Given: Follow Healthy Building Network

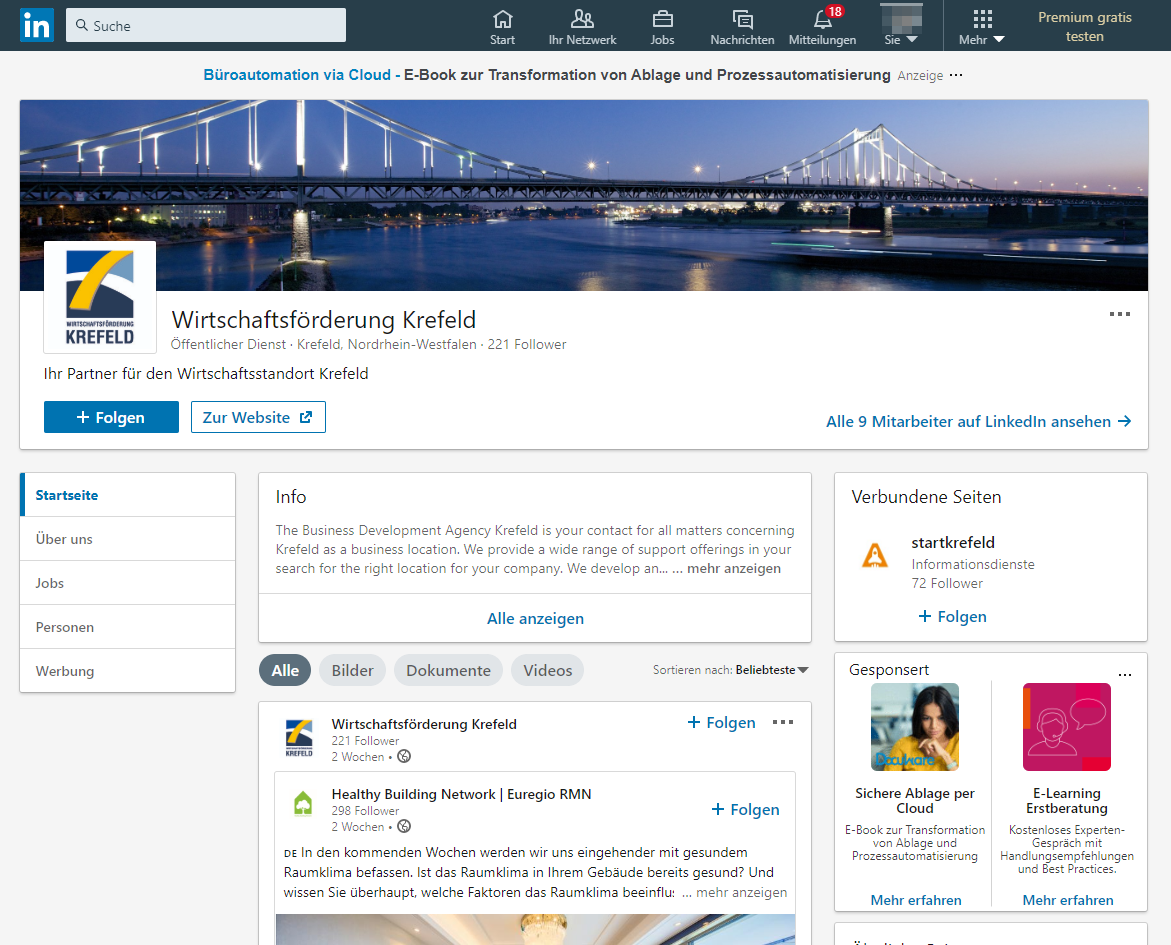Looking at the screenshot, I should 745,809.
